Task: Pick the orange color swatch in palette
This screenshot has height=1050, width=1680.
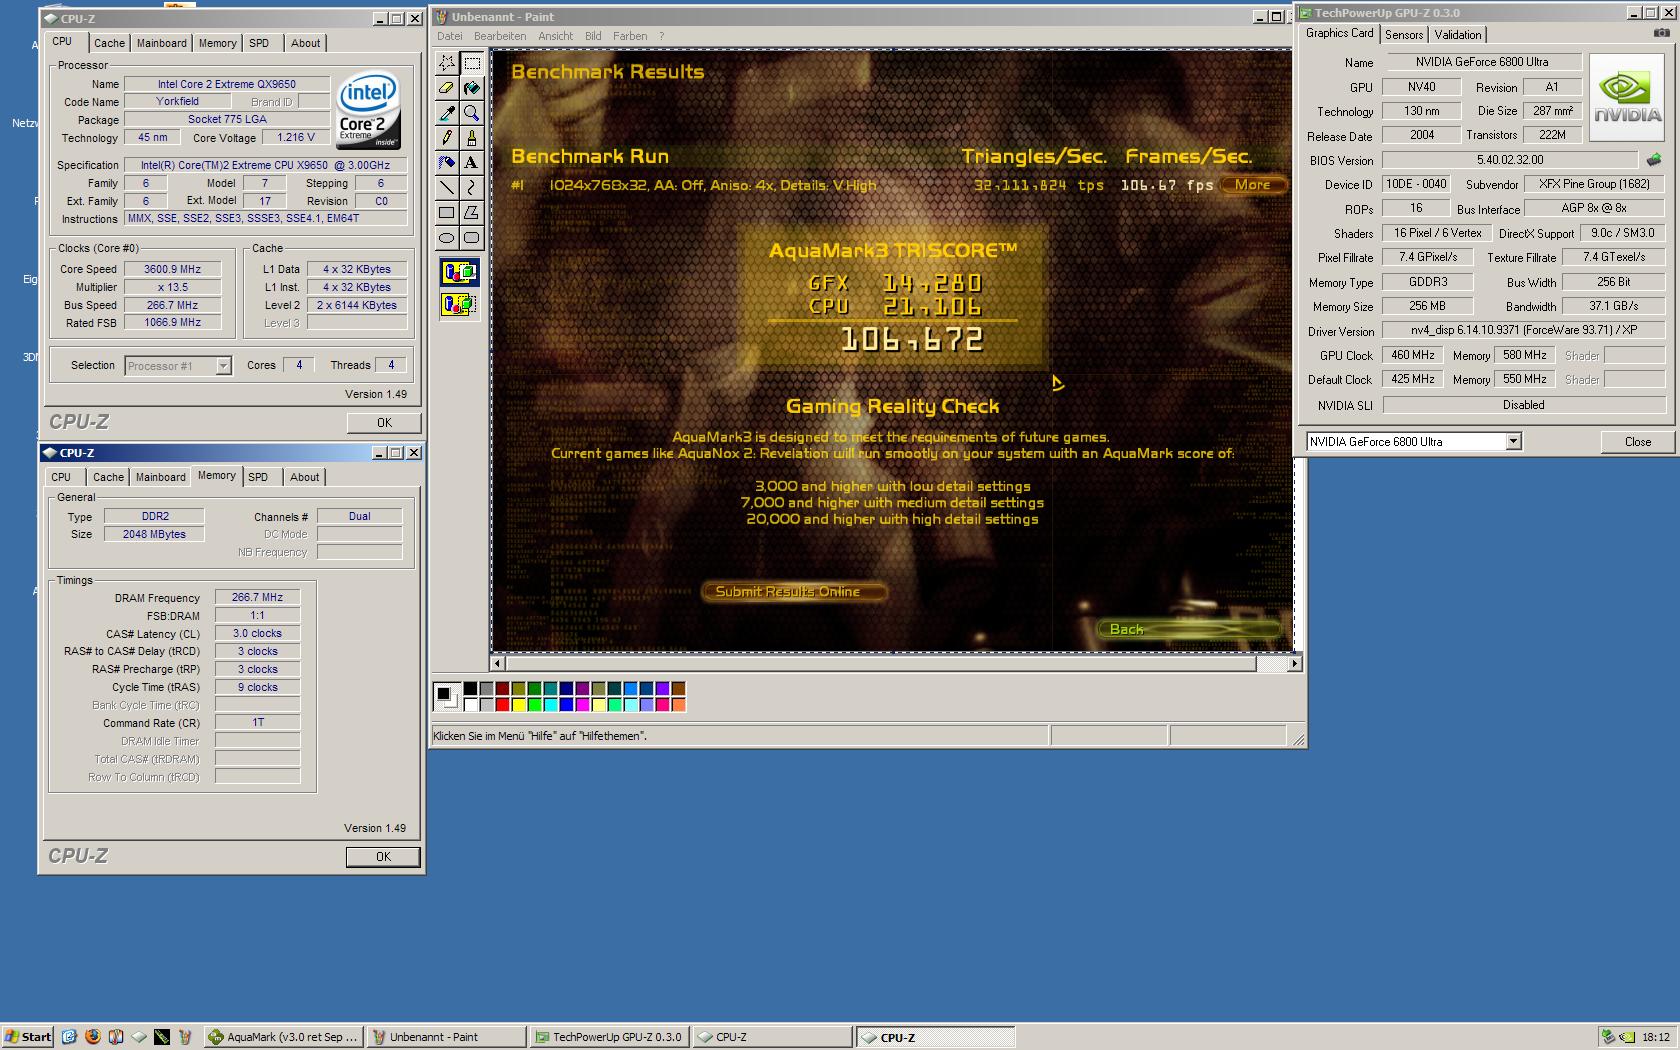Action: (x=678, y=705)
